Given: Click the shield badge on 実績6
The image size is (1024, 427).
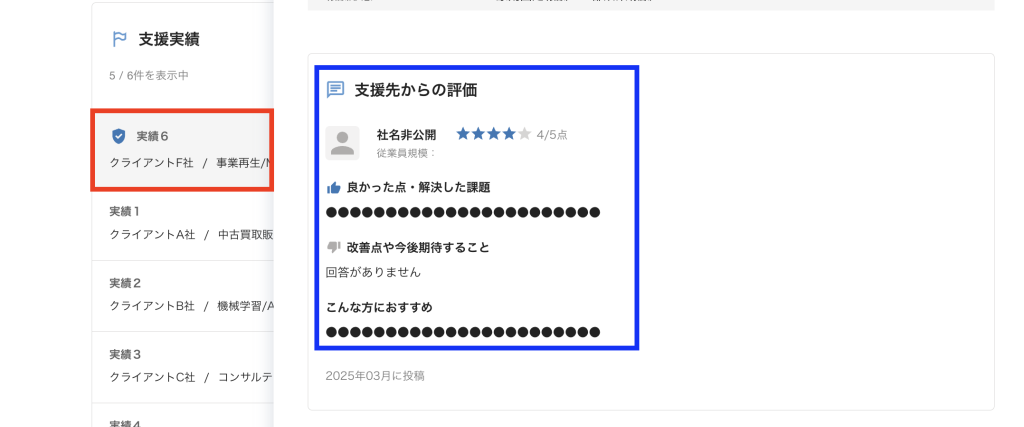Looking at the screenshot, I should point(118,136).
